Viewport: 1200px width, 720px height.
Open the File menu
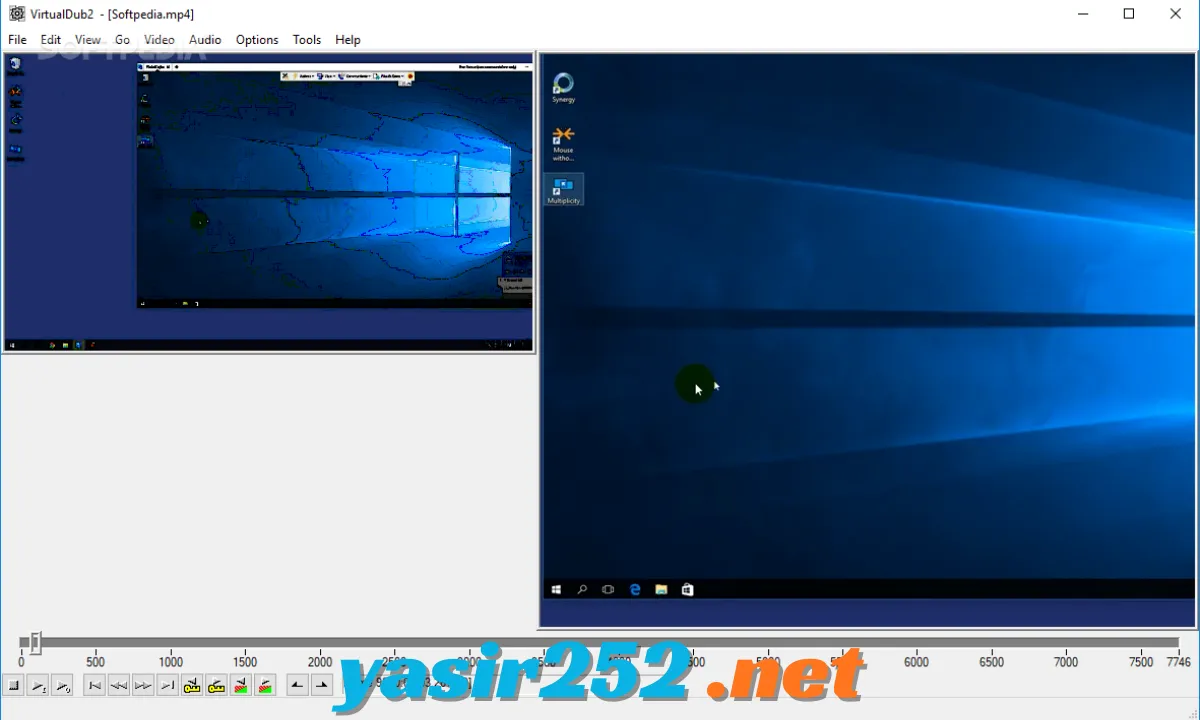(x=17, y=40)
